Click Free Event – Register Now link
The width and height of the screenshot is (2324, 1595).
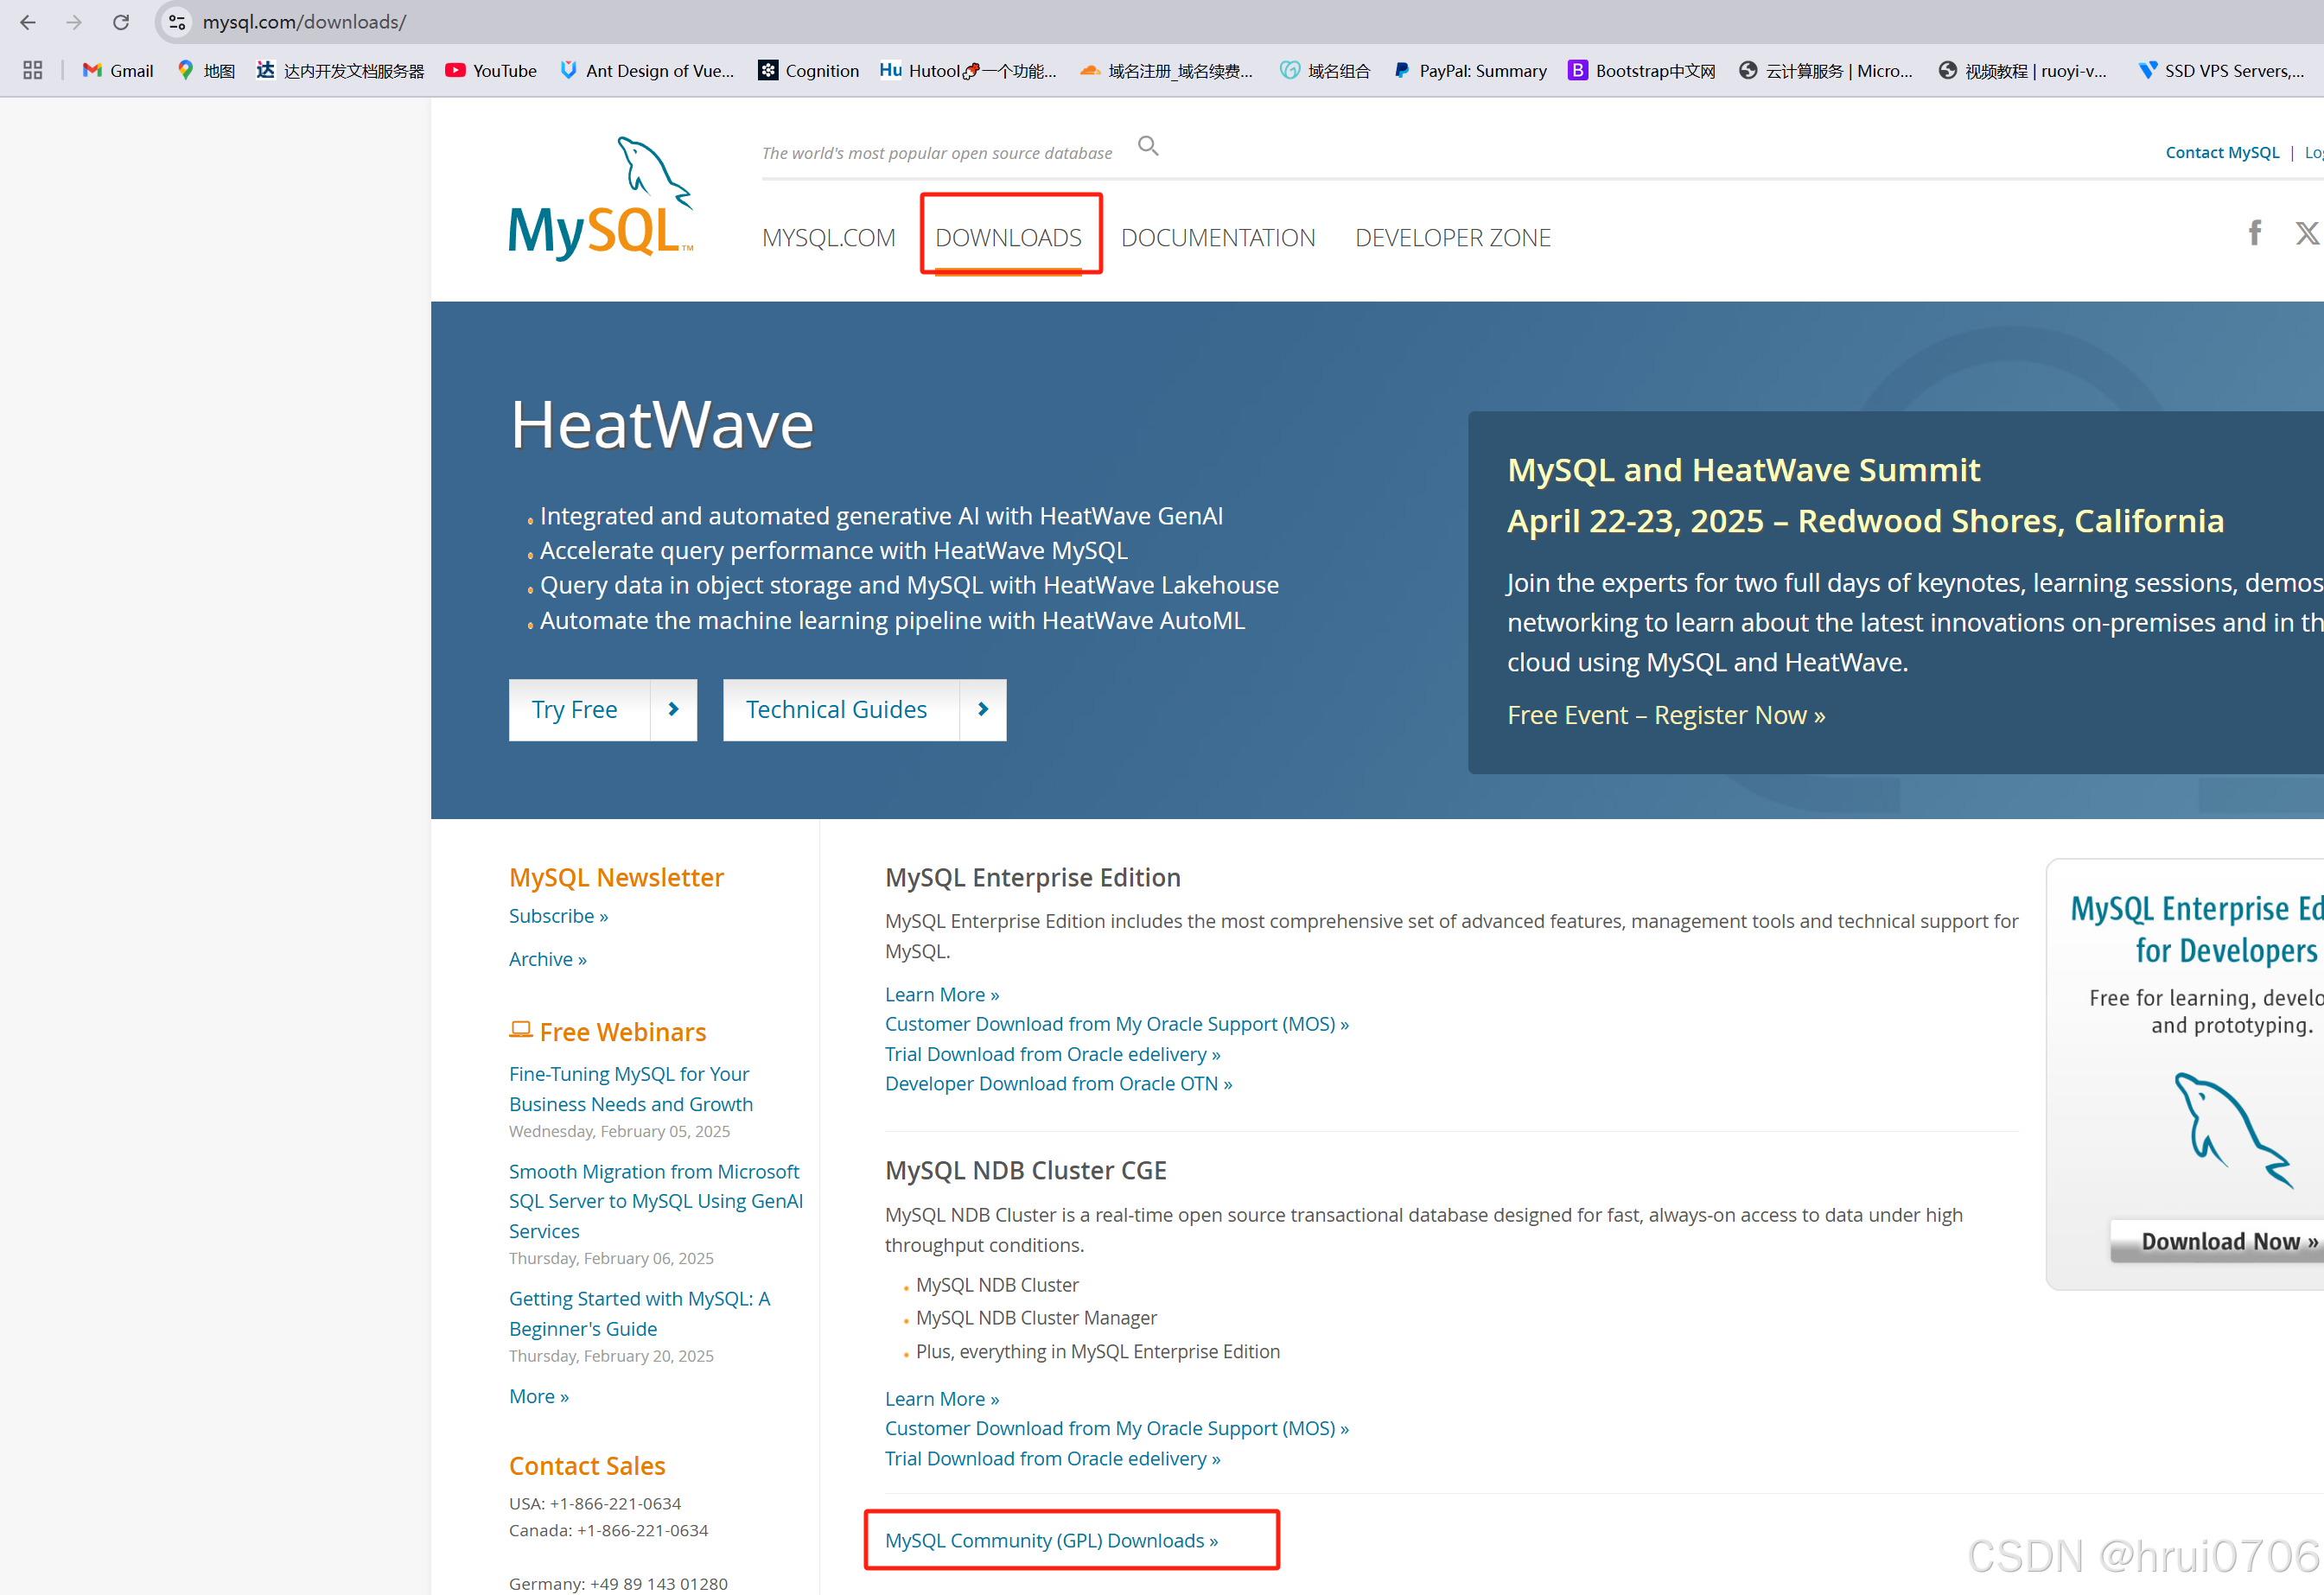point(1666,715)
